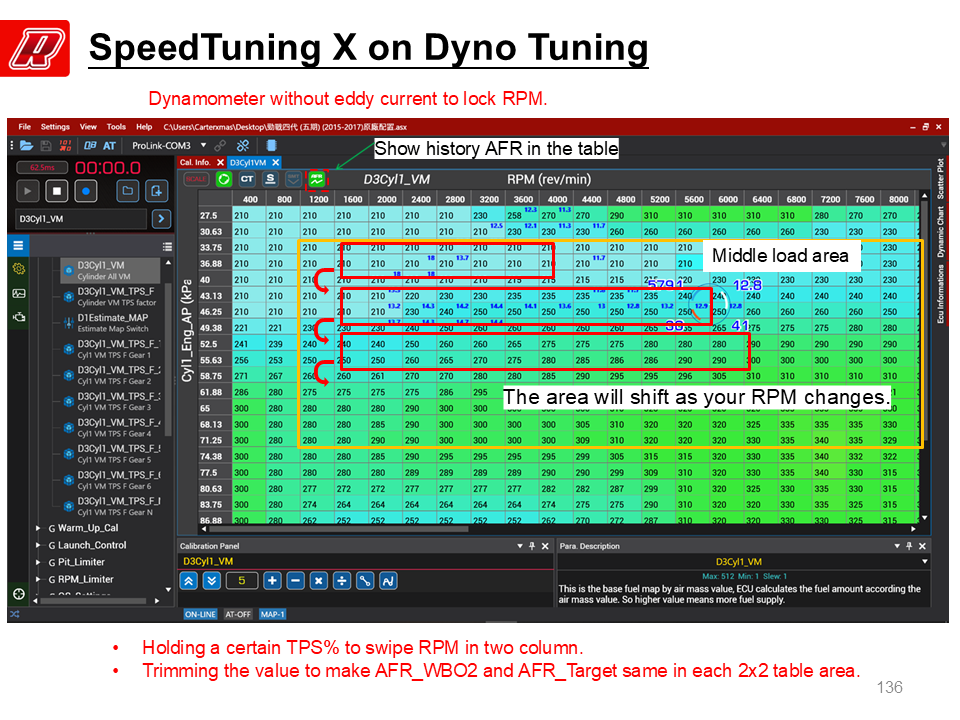Start playback with the play button
Screen dimensions: 960x720
click(x=28, y=191)
